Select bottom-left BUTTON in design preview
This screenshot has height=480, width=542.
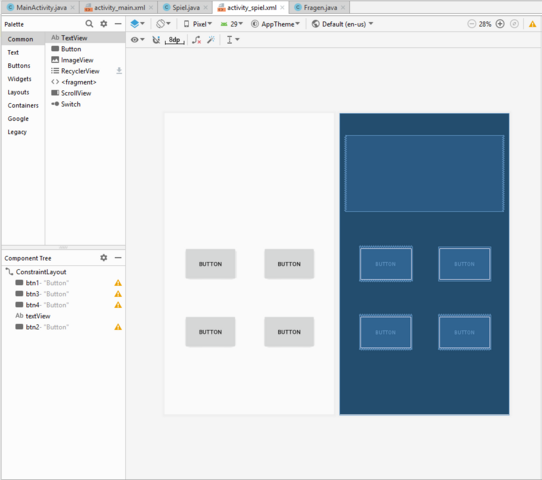[x=210, y=332]
